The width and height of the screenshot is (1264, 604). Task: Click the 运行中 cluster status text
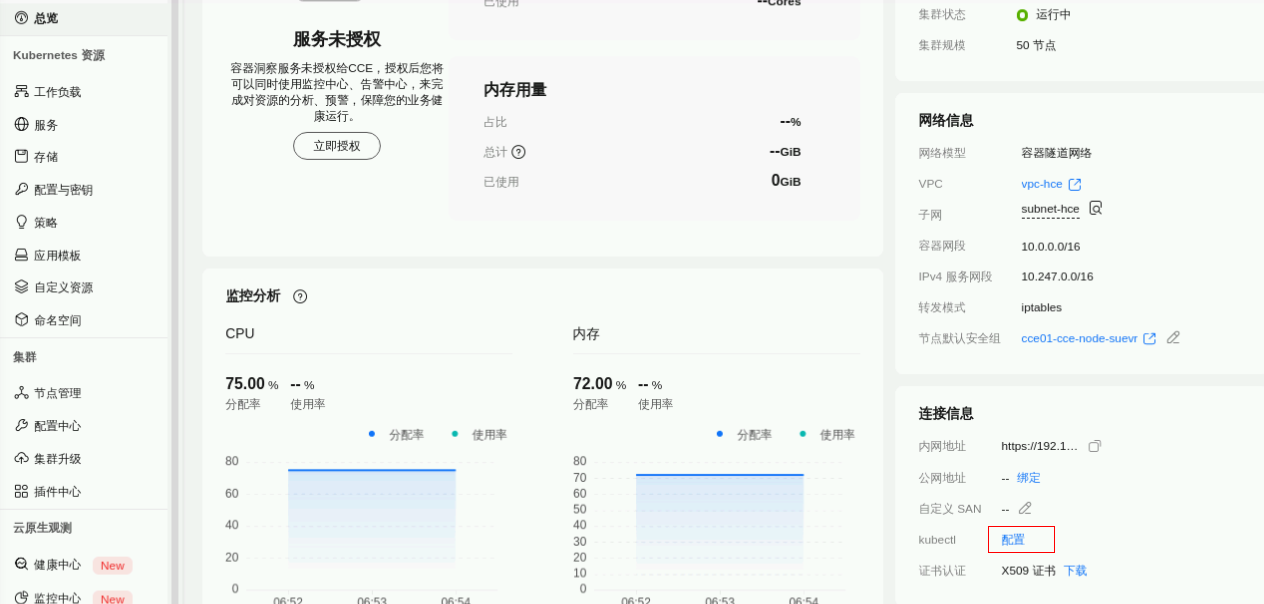click(1053, 15)
